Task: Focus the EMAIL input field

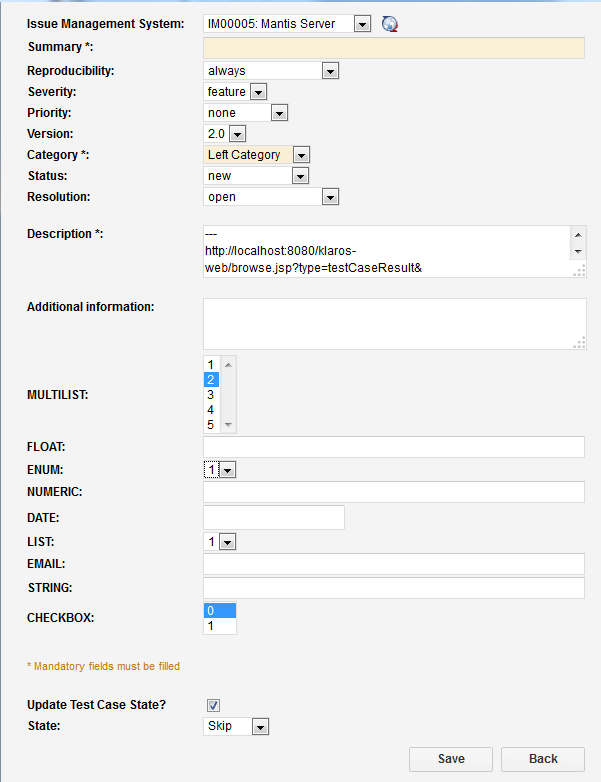Action: pos(393,564)
